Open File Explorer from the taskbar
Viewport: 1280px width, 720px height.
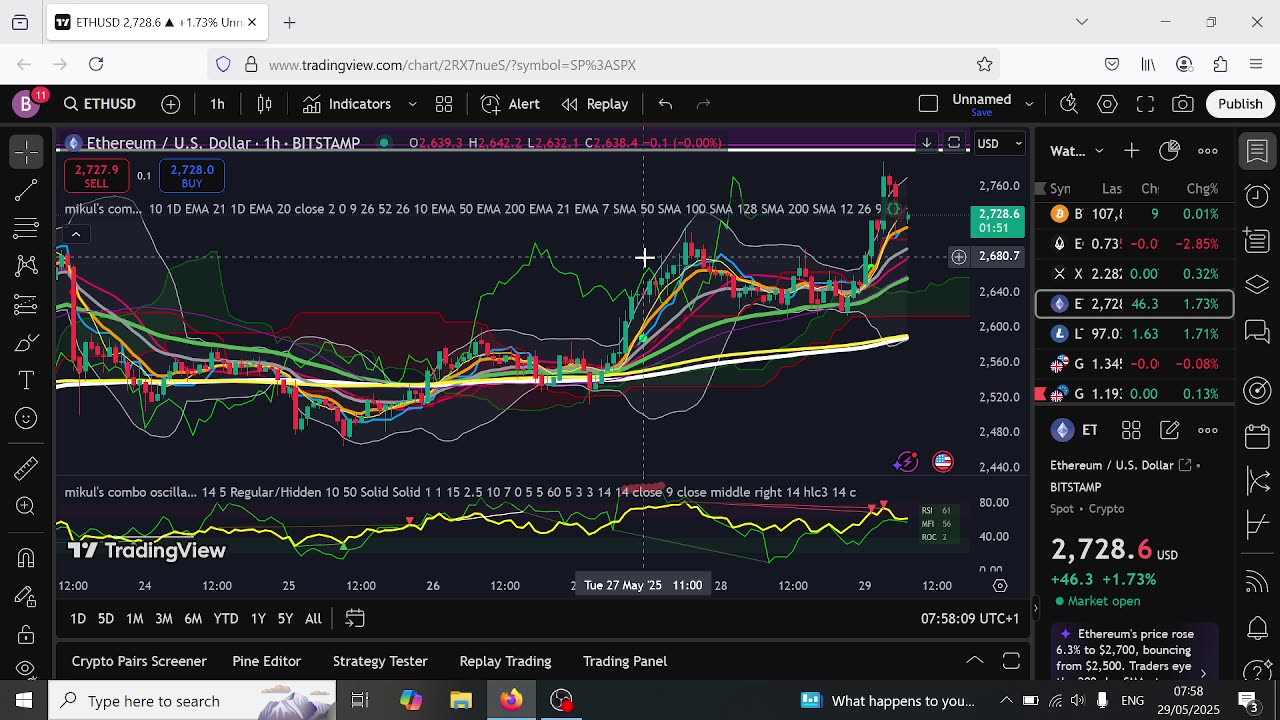[461, 701]
